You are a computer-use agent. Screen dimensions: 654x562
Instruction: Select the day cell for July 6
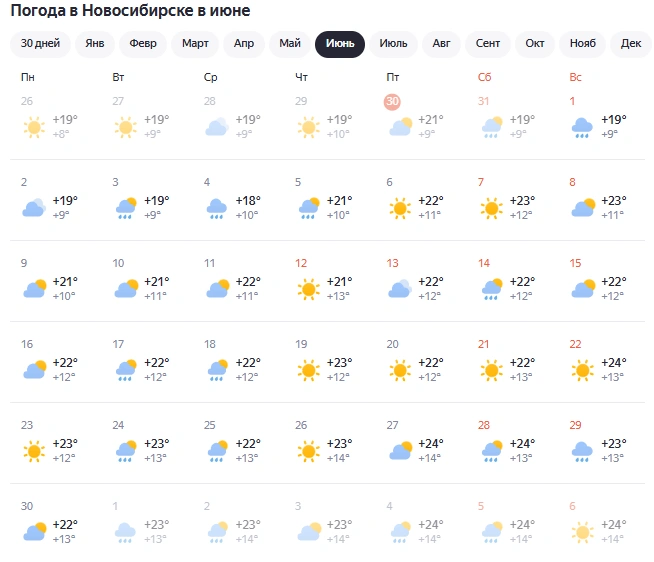click(x=599, y=523)
